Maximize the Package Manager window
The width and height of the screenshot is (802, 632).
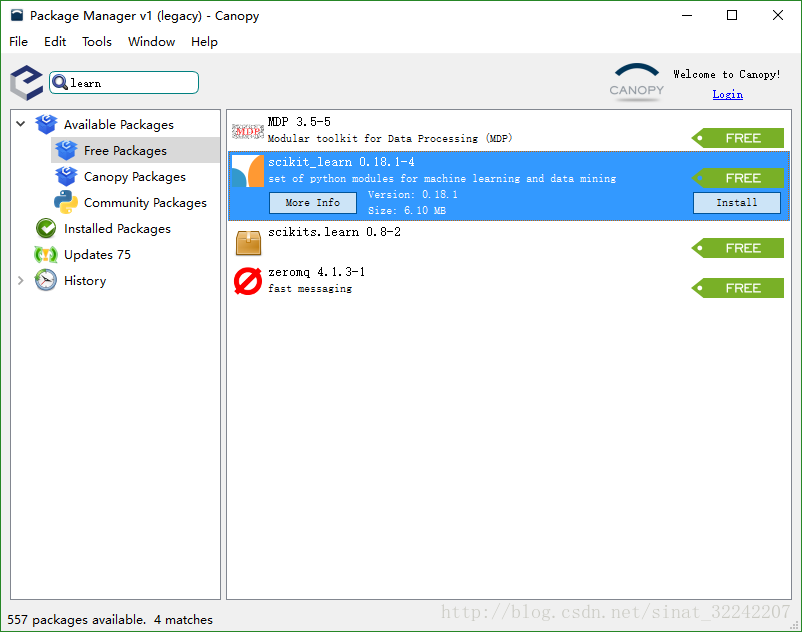point(732,15)
